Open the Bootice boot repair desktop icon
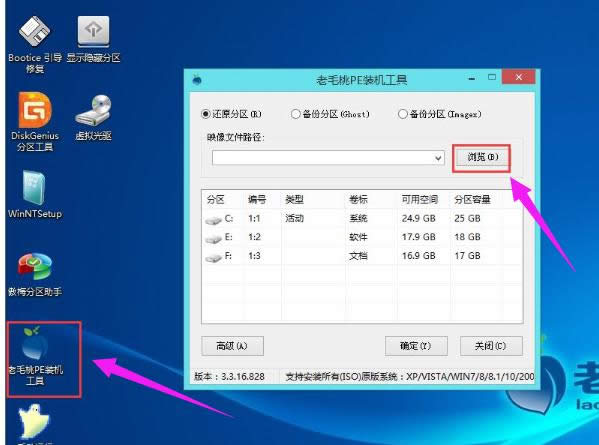The width and height of the screenshot is (599, 445). (x=34, y=44)
